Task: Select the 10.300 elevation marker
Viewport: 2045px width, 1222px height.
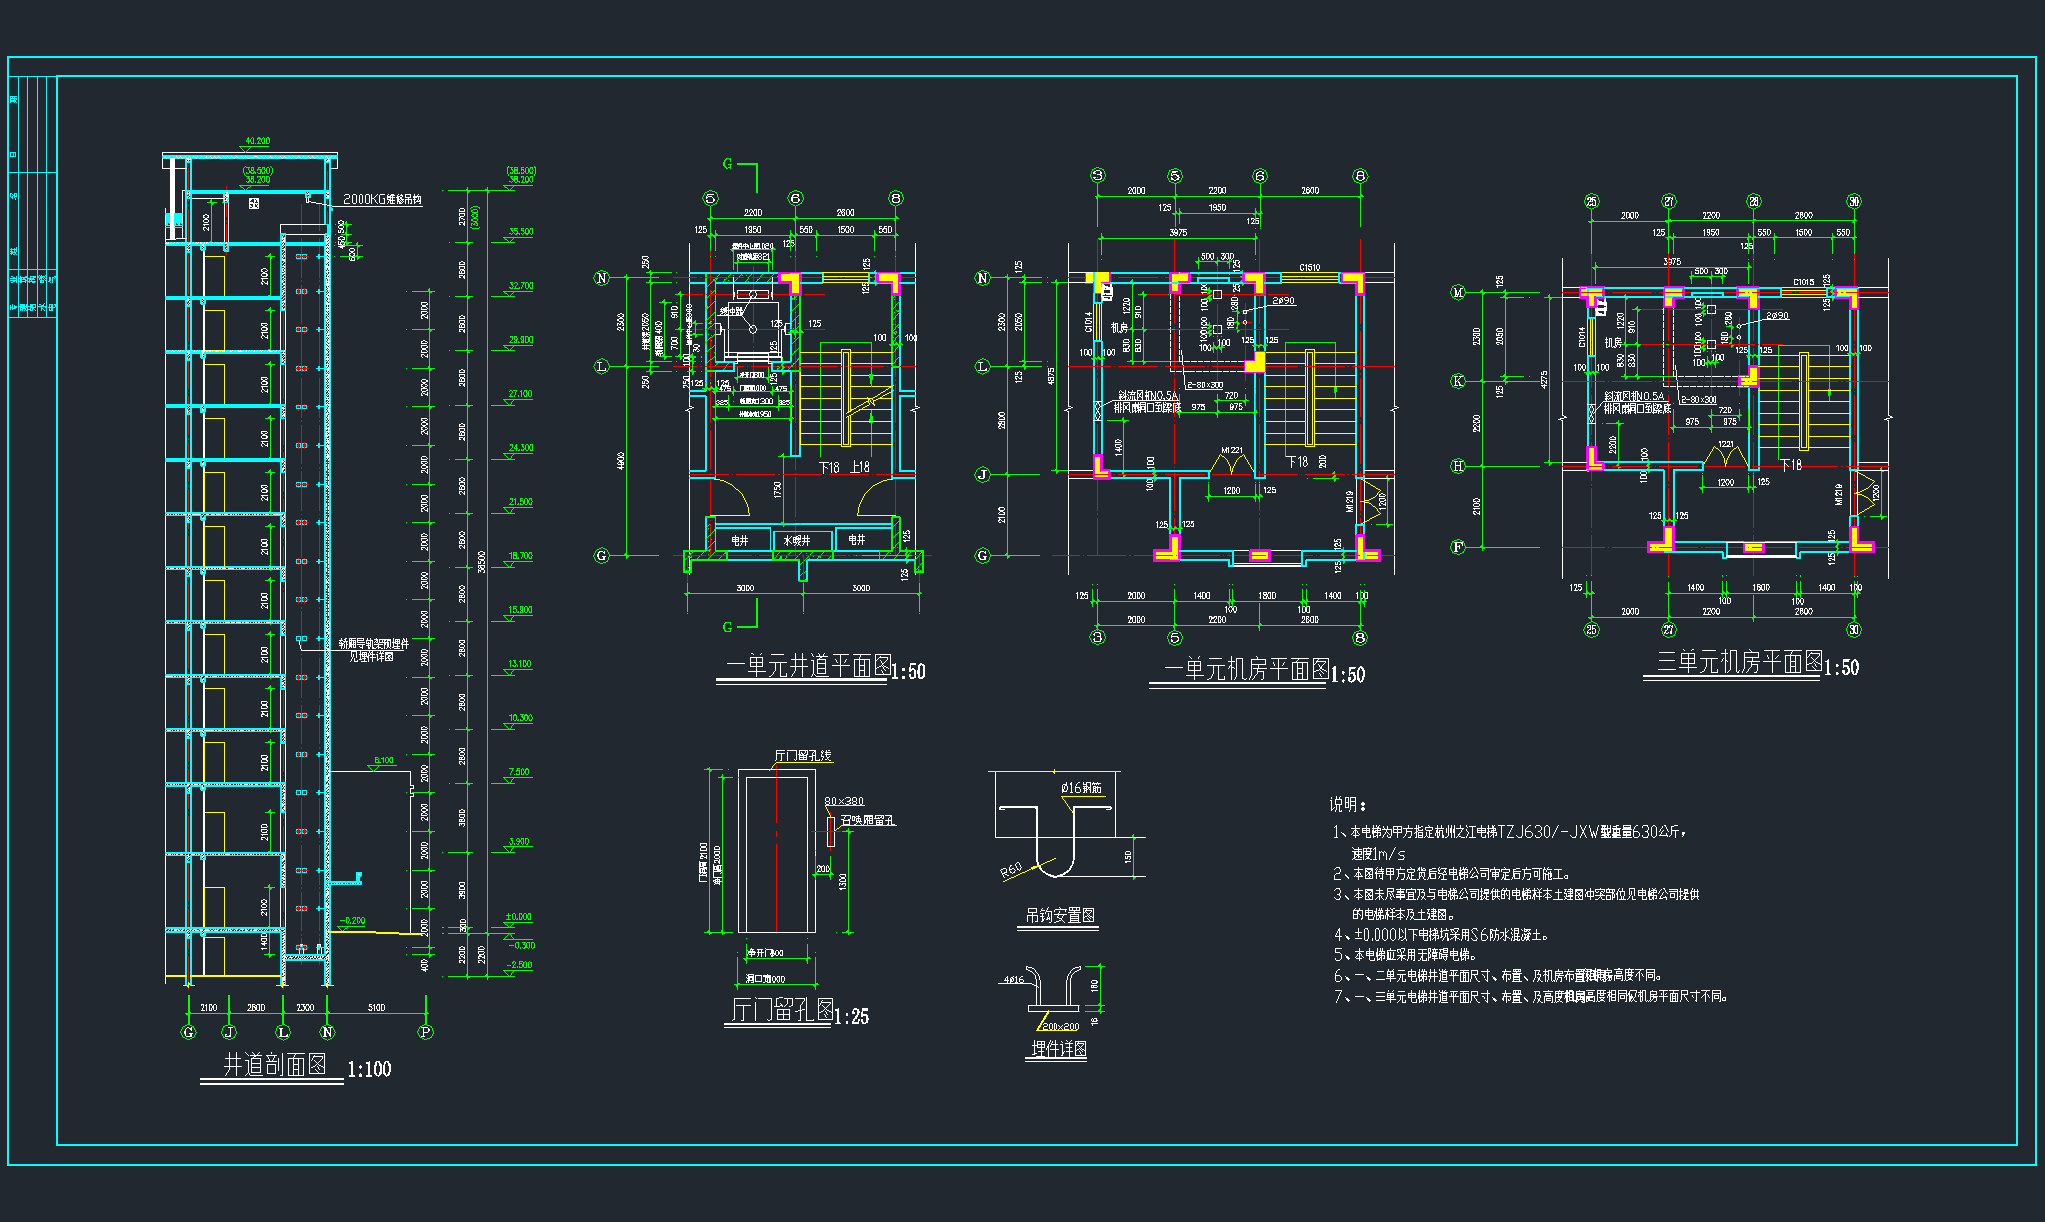Action: click(x=521, y=717)
